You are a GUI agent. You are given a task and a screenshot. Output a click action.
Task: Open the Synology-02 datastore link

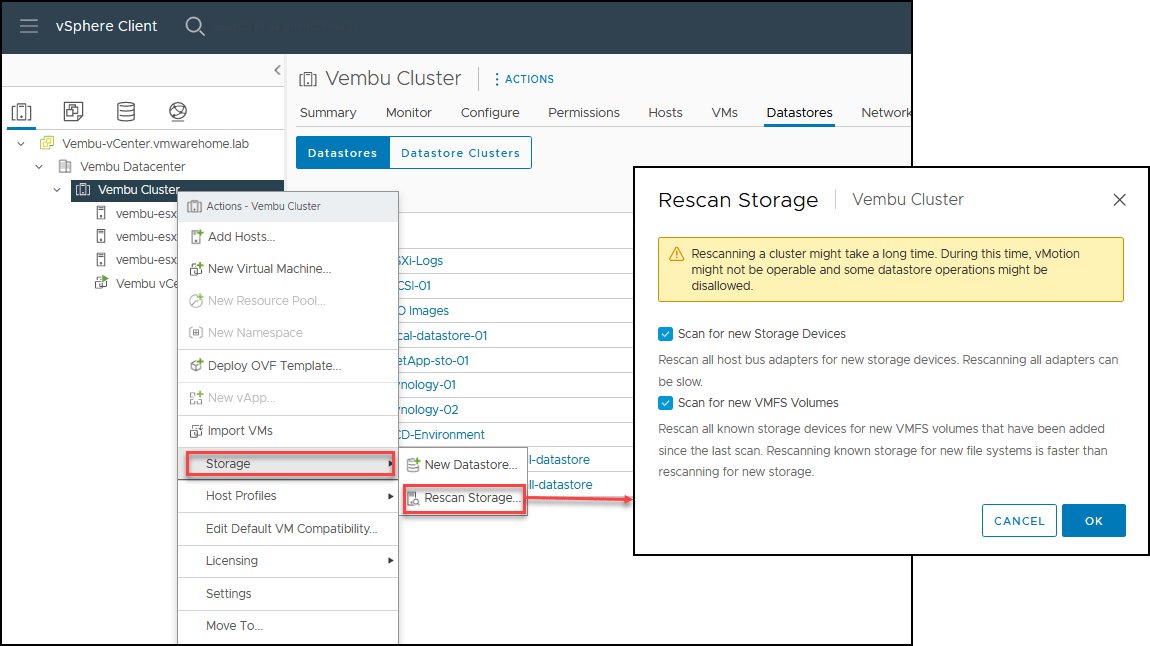click(429, 410)
